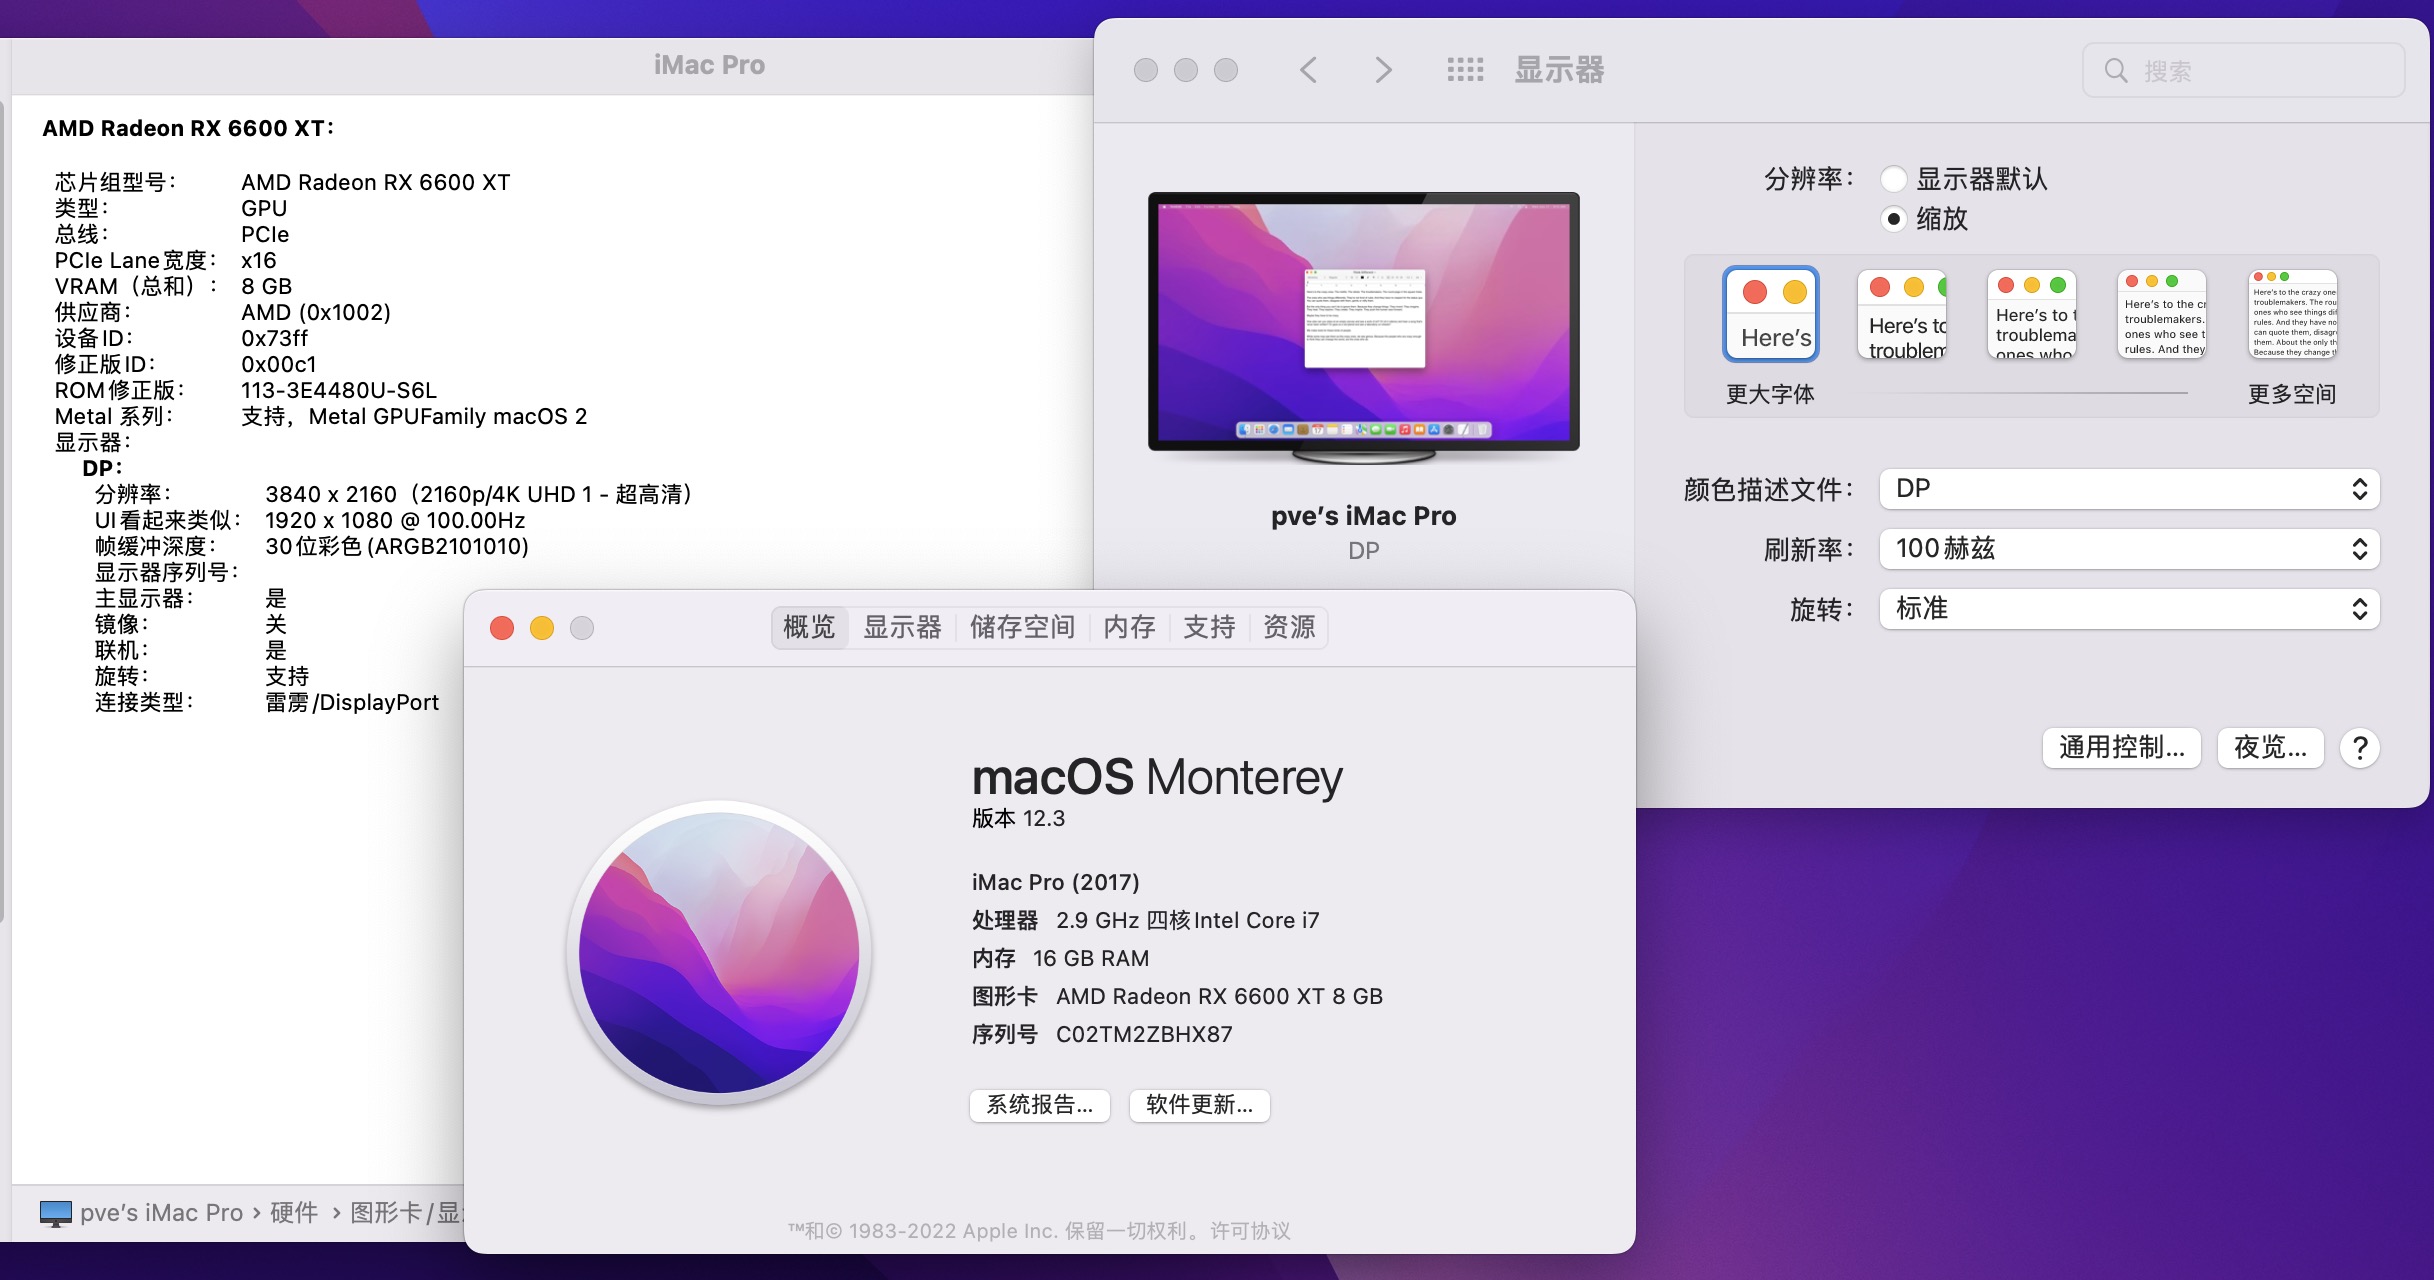Minimize the About This Mac window
This screenshot has width=2434, height=1280.
click(542, 628)
